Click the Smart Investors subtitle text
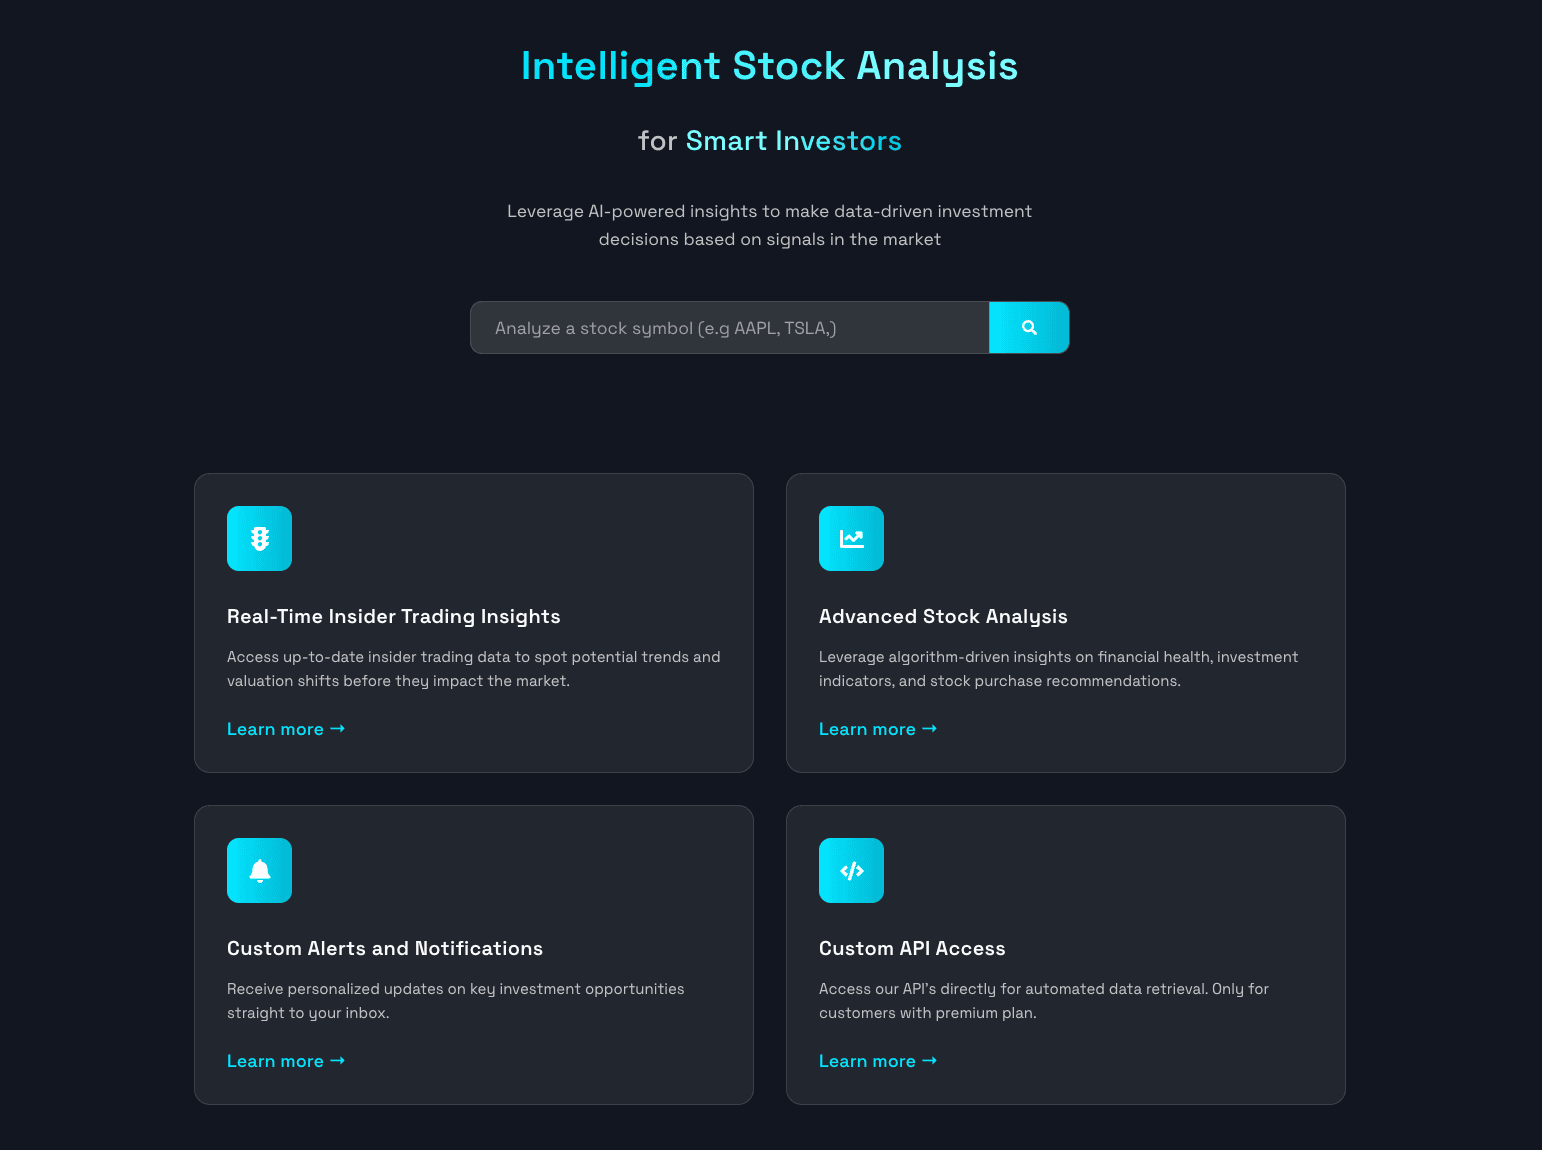This screenshot has height=1150, width=1542. point(793,141)
